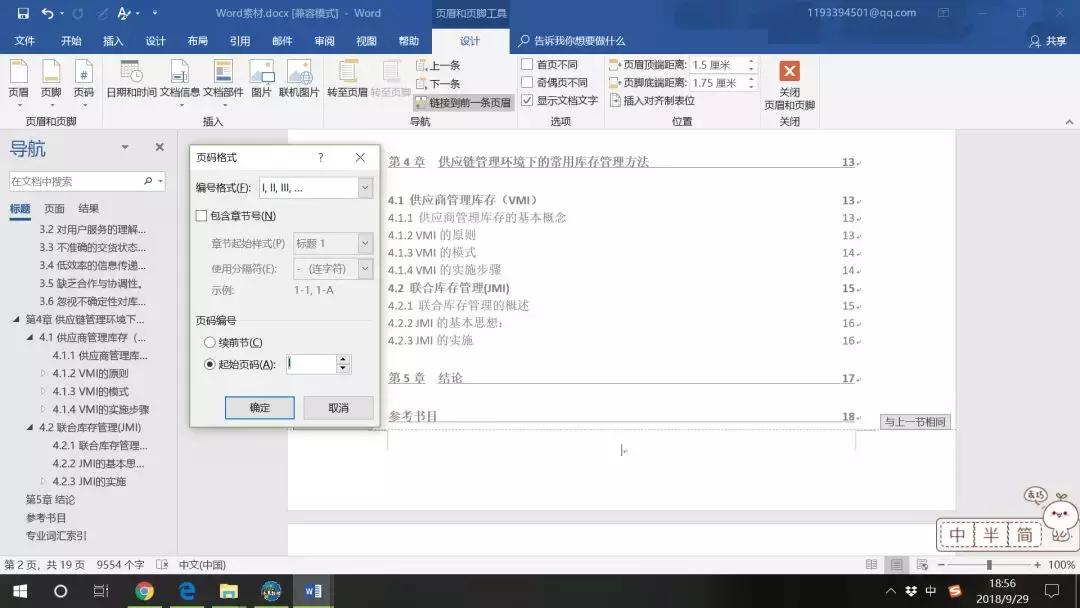The width and height of the screenshot is (1080, 608).
Task: Open the 插入 ribbon tab
Action: click(112, 41)
